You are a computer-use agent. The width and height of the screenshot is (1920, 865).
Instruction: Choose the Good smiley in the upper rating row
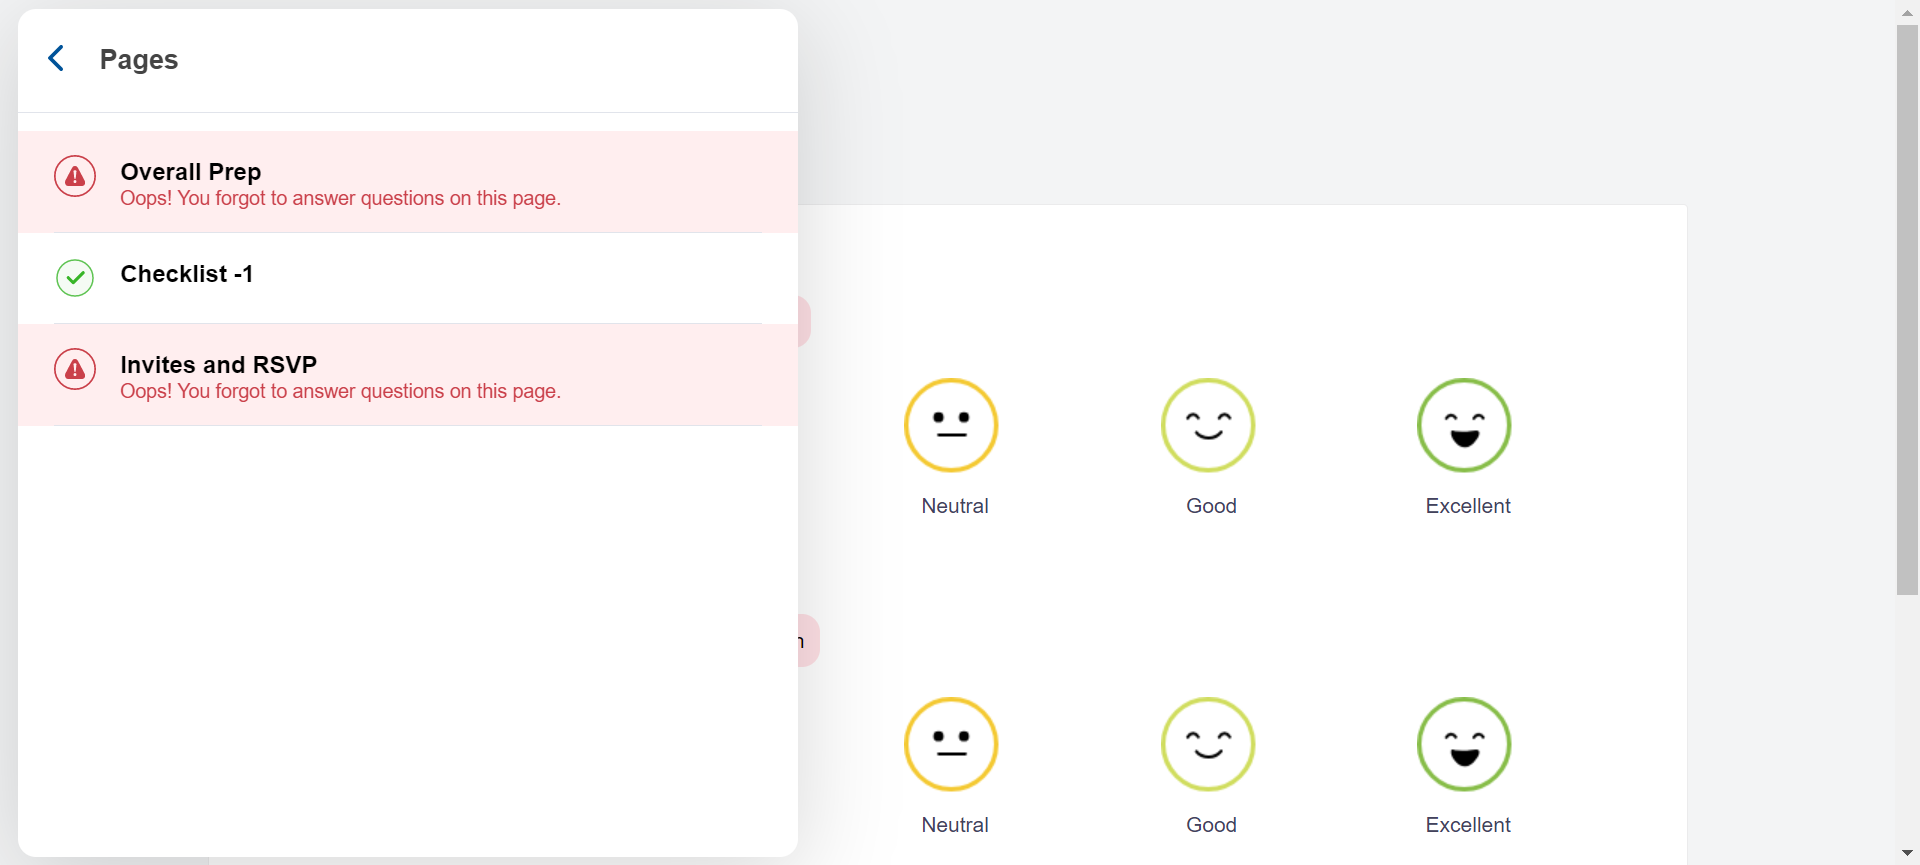point(1208,425)
